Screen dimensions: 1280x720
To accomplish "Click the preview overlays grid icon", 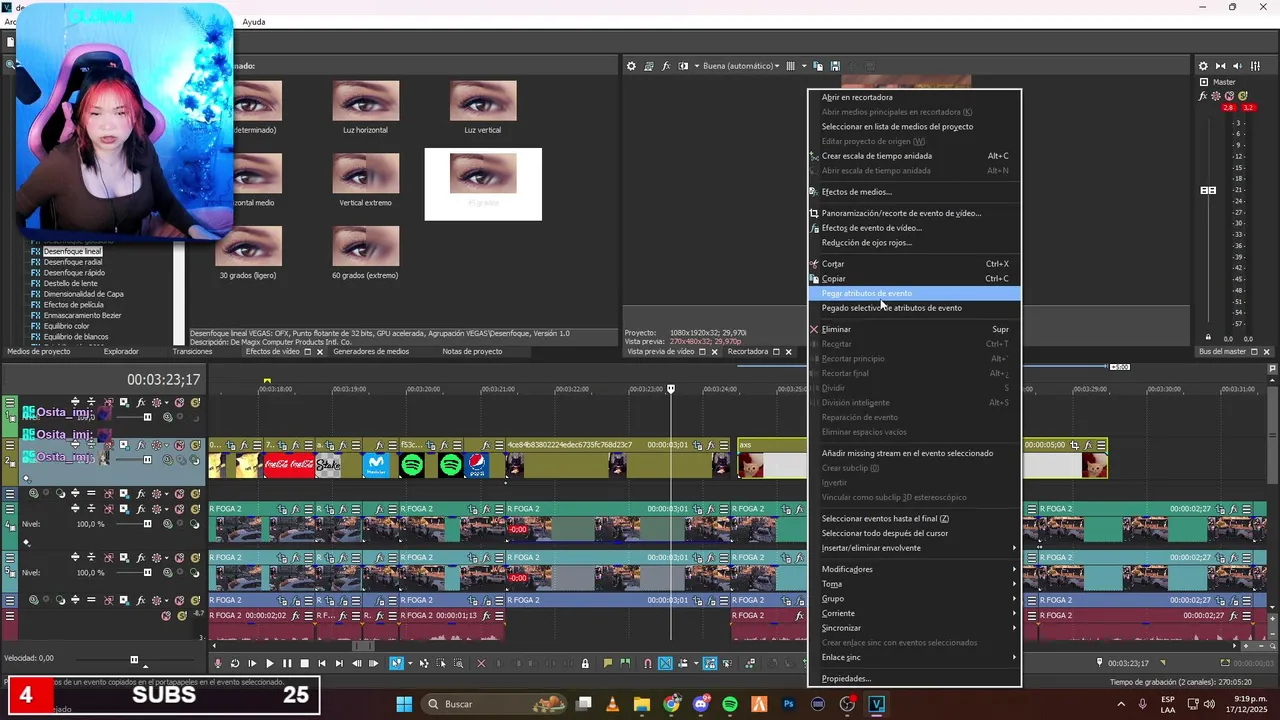I will pyautogui.click(x=790, y=66).
